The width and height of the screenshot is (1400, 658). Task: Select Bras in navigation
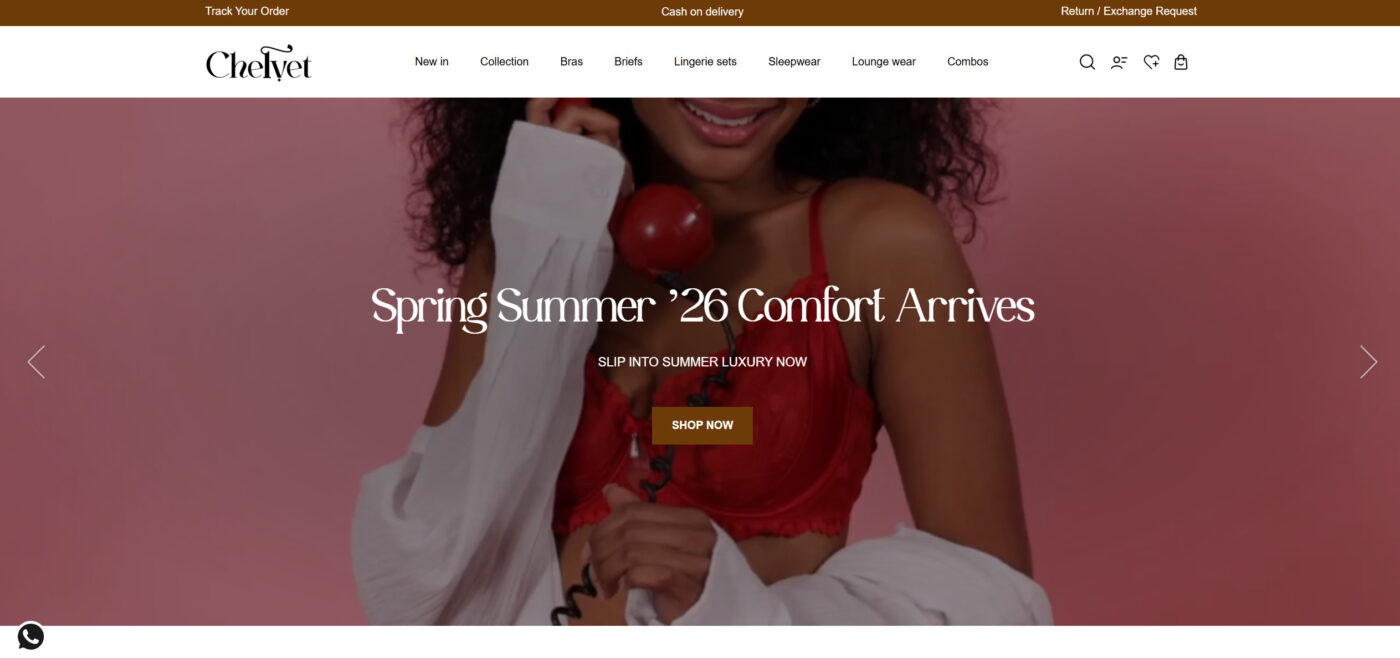(571, 62)
